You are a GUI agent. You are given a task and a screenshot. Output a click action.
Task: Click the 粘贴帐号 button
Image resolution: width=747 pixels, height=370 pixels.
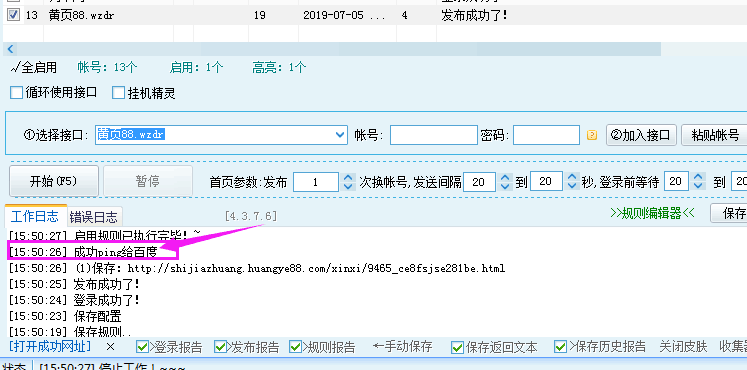(x=715, y=135)
